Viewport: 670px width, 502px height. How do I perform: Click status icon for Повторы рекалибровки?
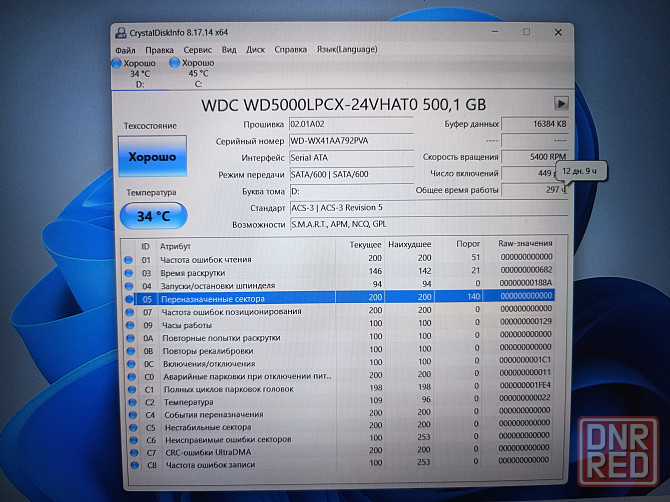pos(131,351)
